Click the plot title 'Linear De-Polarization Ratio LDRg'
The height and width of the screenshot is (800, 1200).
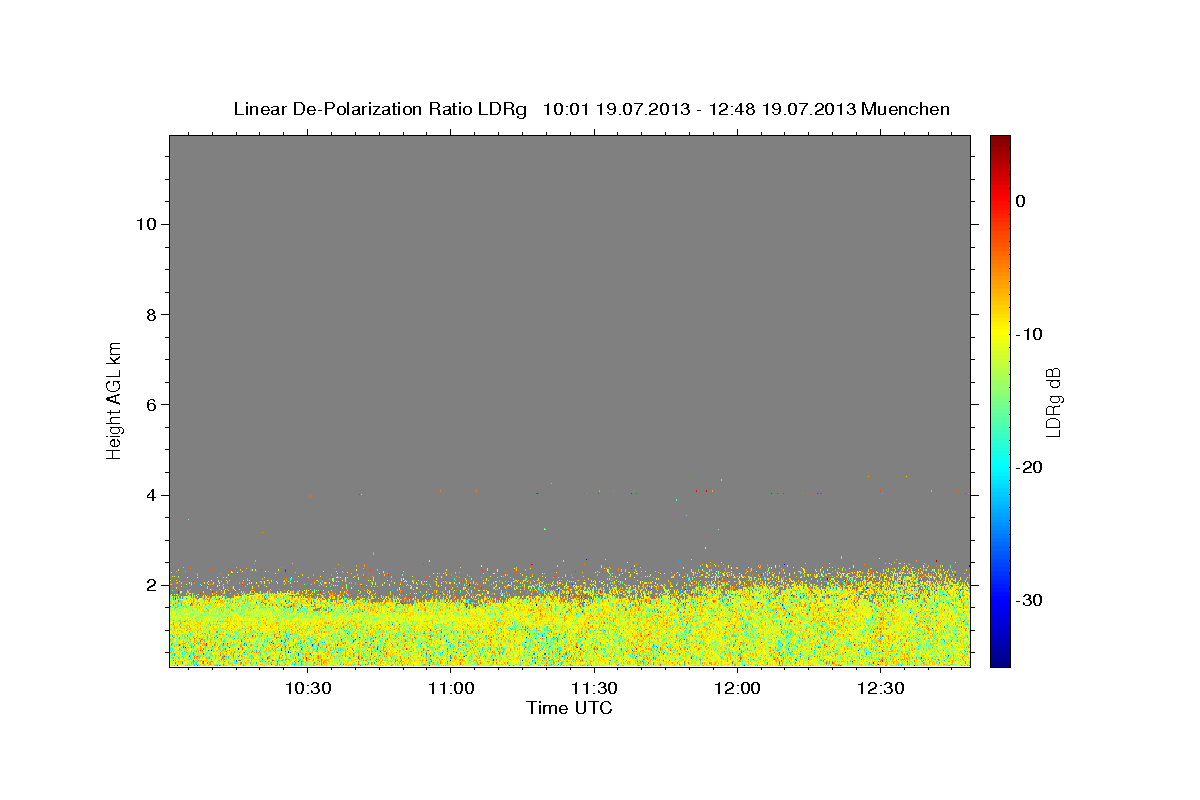click(x=380, y=109)
